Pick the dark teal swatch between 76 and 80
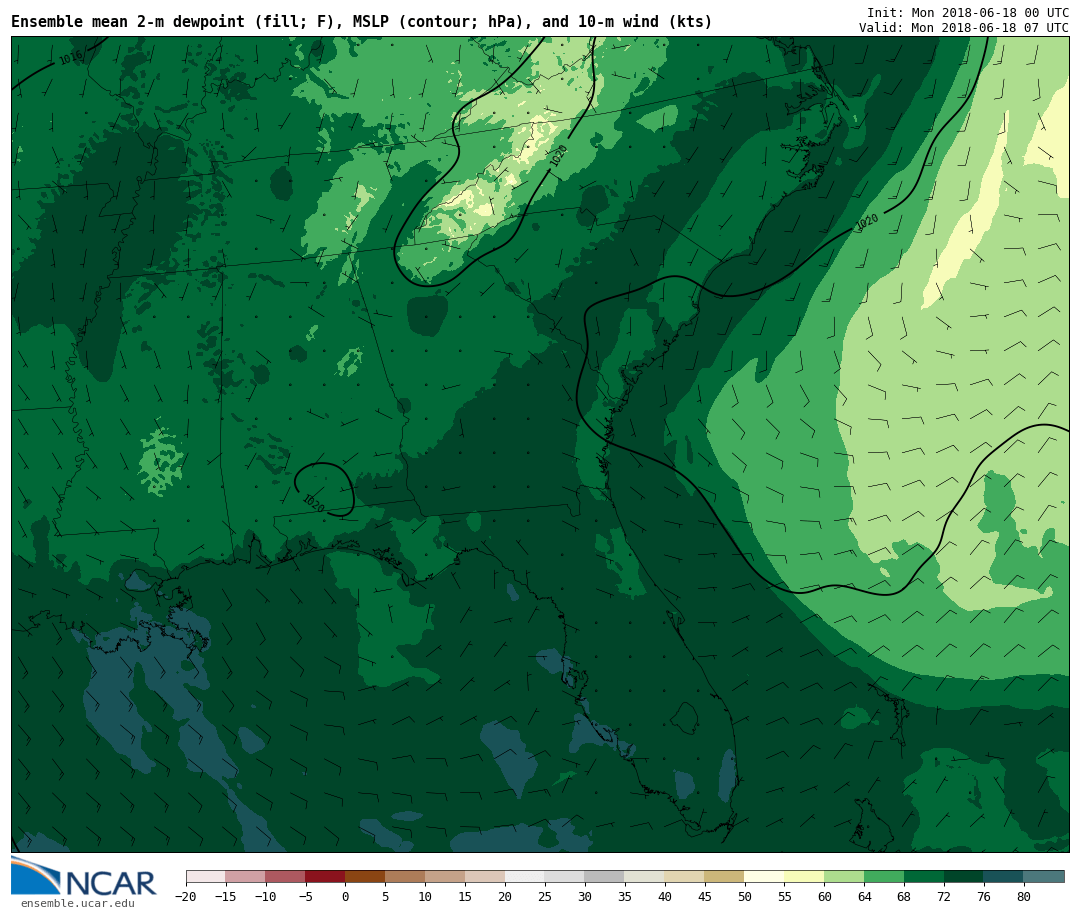 [x=1003, y=877]
